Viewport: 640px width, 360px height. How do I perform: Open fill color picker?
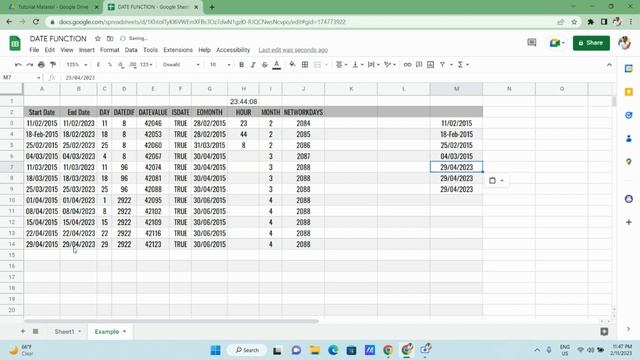pyautogui.click(x=292, y=64)
